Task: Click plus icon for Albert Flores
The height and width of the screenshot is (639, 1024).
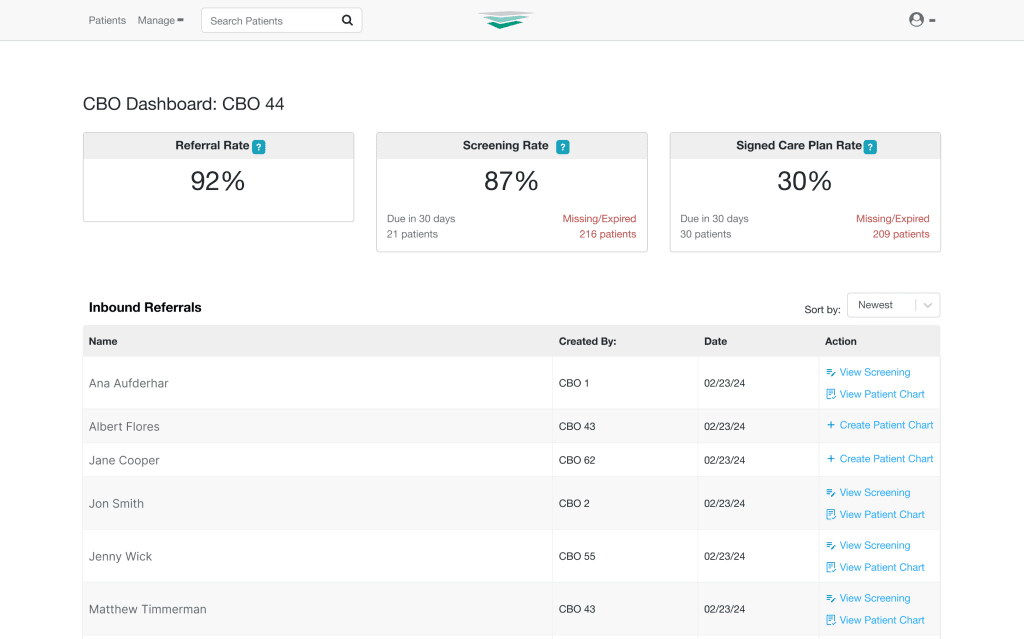Action: pos(831,425)
